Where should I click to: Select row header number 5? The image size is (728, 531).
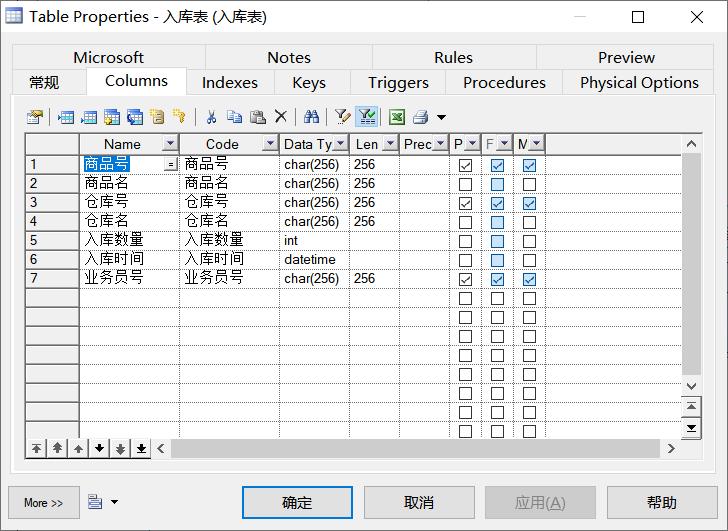click(52, 240)
